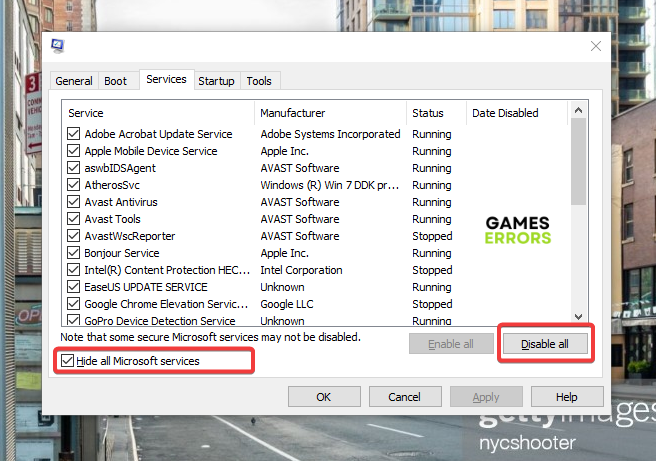Click the OK button
Image resolution: width=656 pixels, height=461 pixels.
323,397
